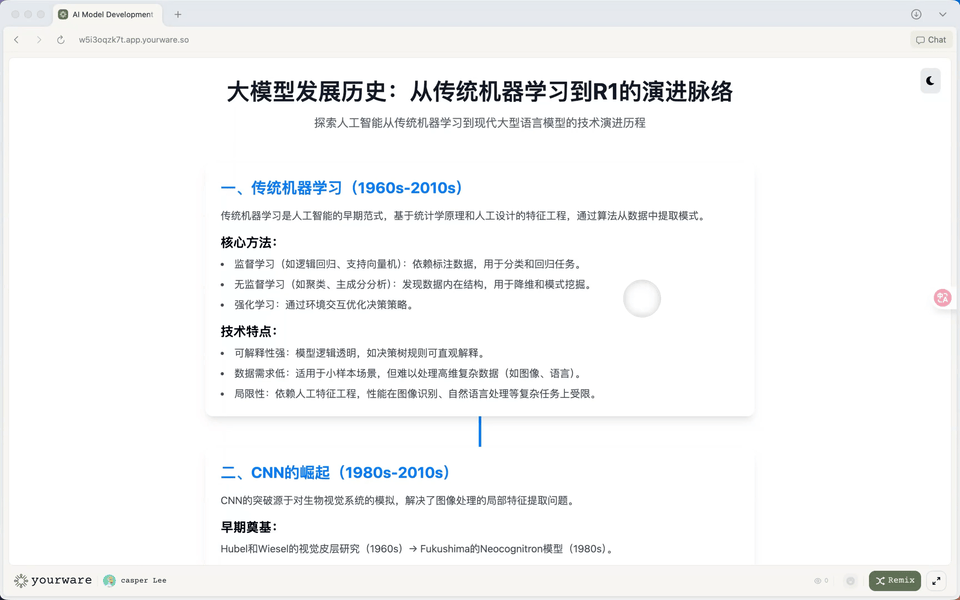
Task: Click the 数据需求低 bullet line
Action: click(408, 373)
